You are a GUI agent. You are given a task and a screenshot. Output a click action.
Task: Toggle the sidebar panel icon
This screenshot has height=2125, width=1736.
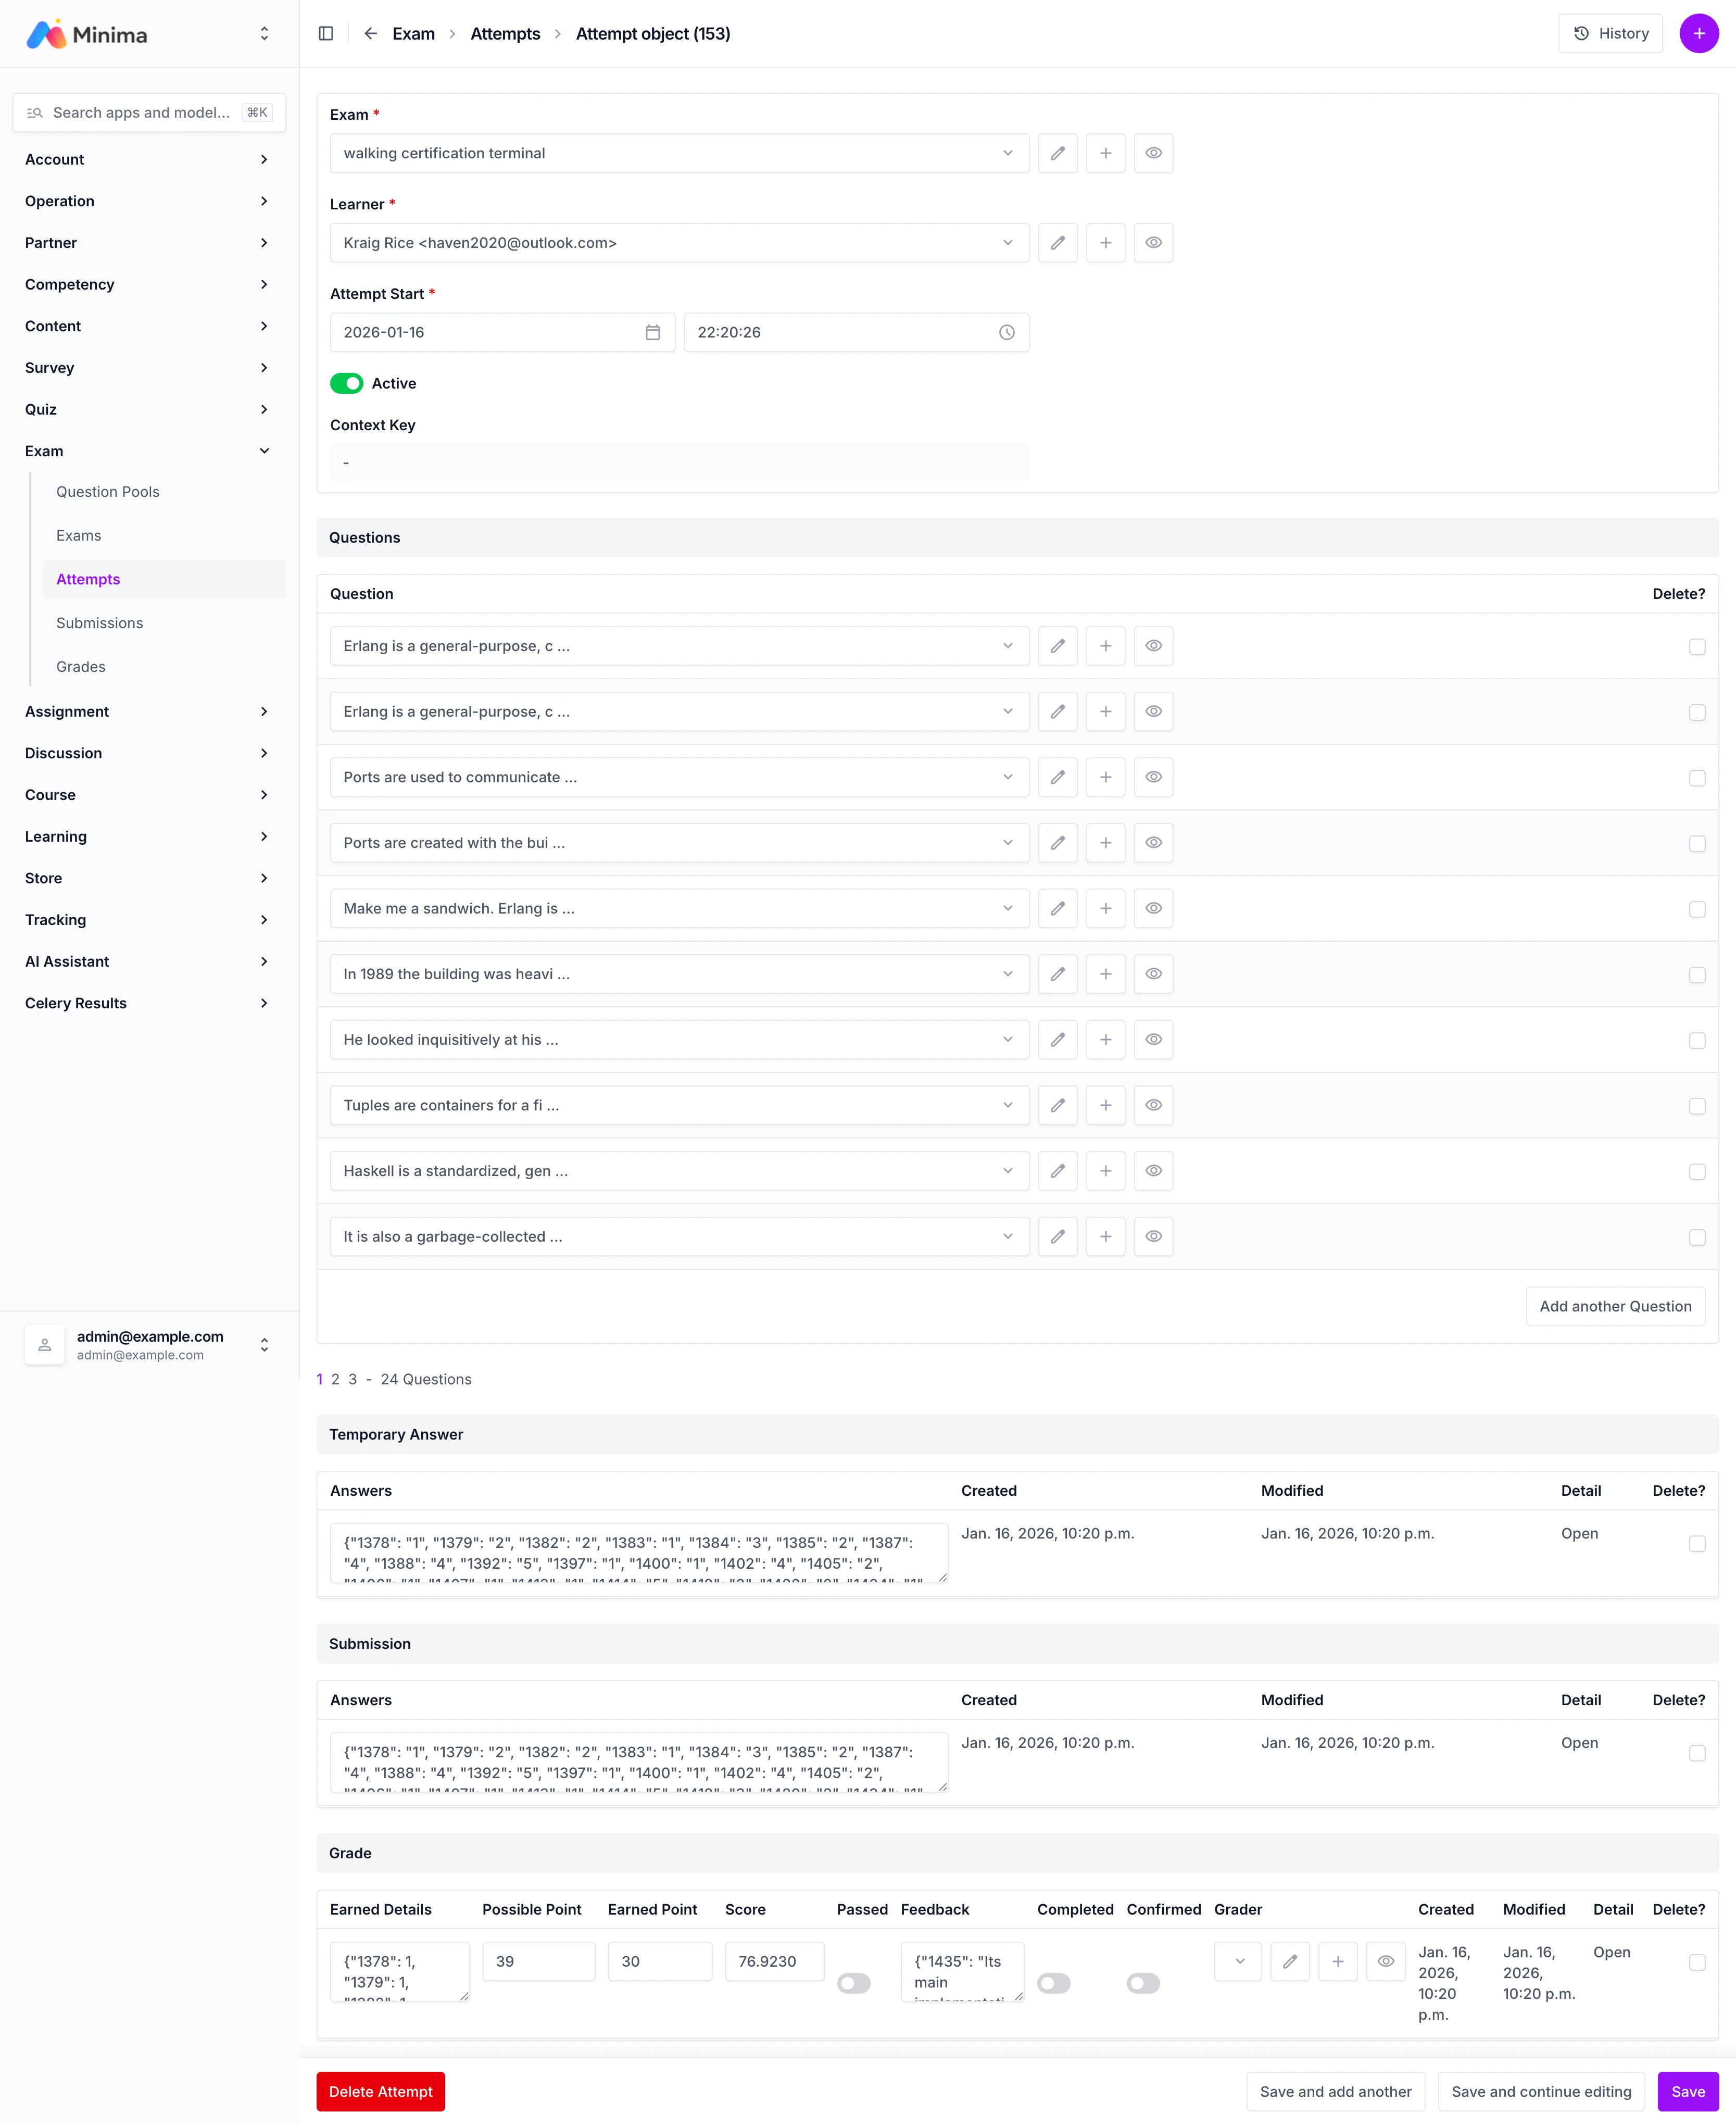(x=326, y=34)
